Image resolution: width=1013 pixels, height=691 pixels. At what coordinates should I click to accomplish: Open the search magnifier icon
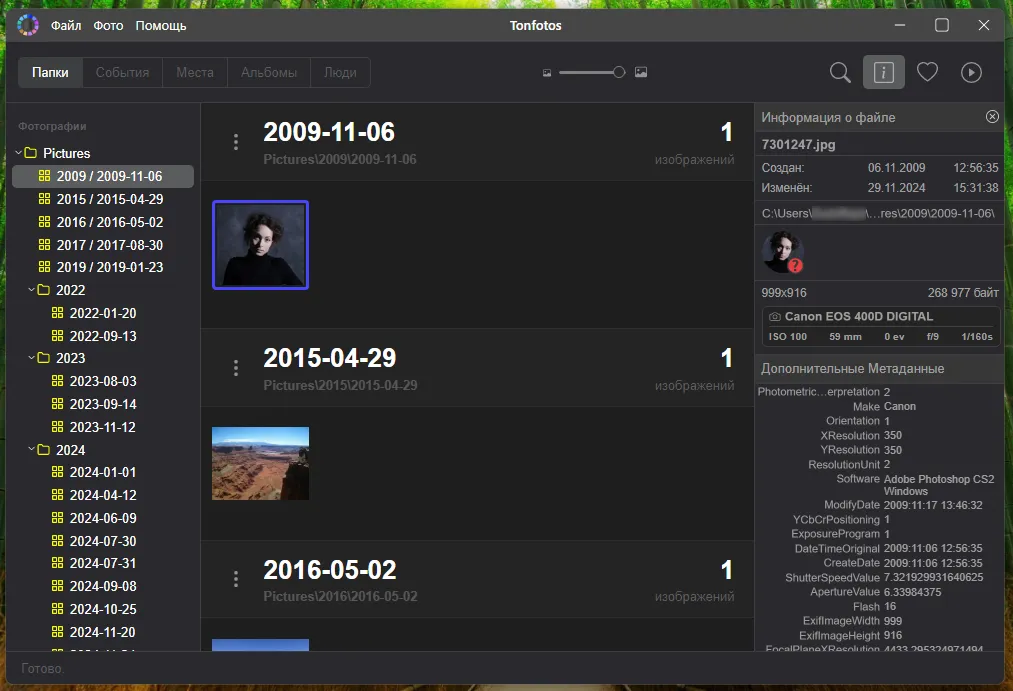[840, 72]
